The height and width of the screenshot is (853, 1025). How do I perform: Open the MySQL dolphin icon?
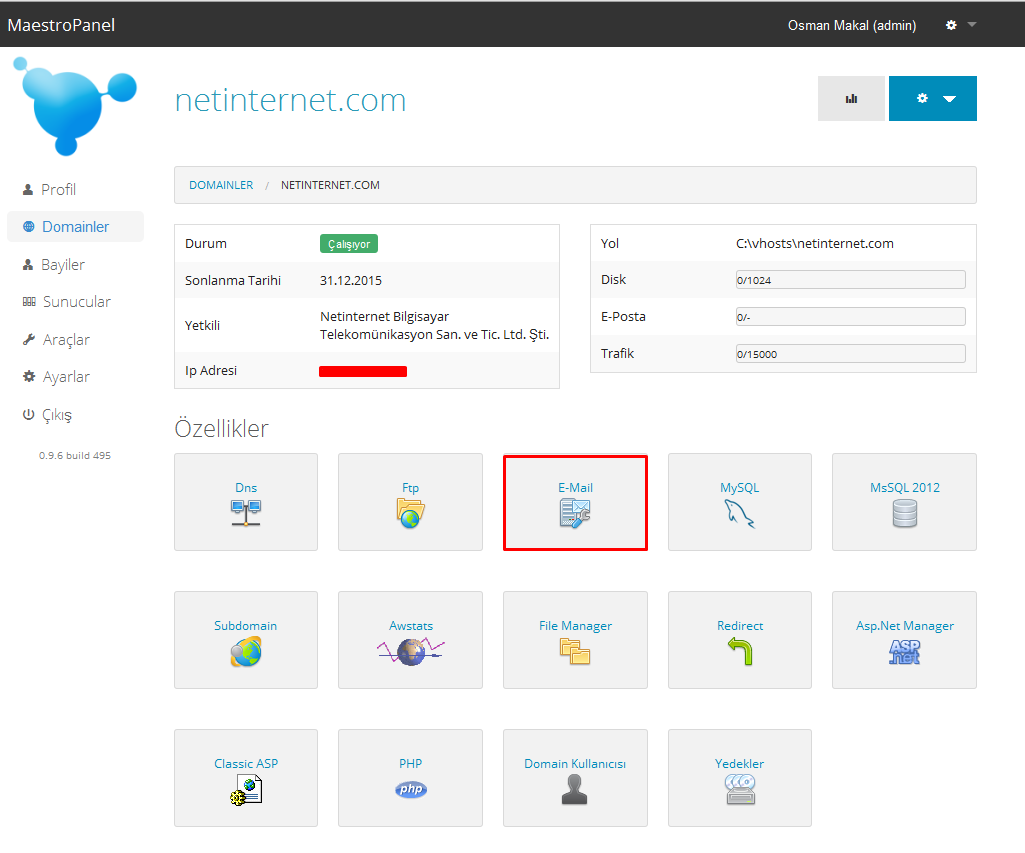pos(739,513)
